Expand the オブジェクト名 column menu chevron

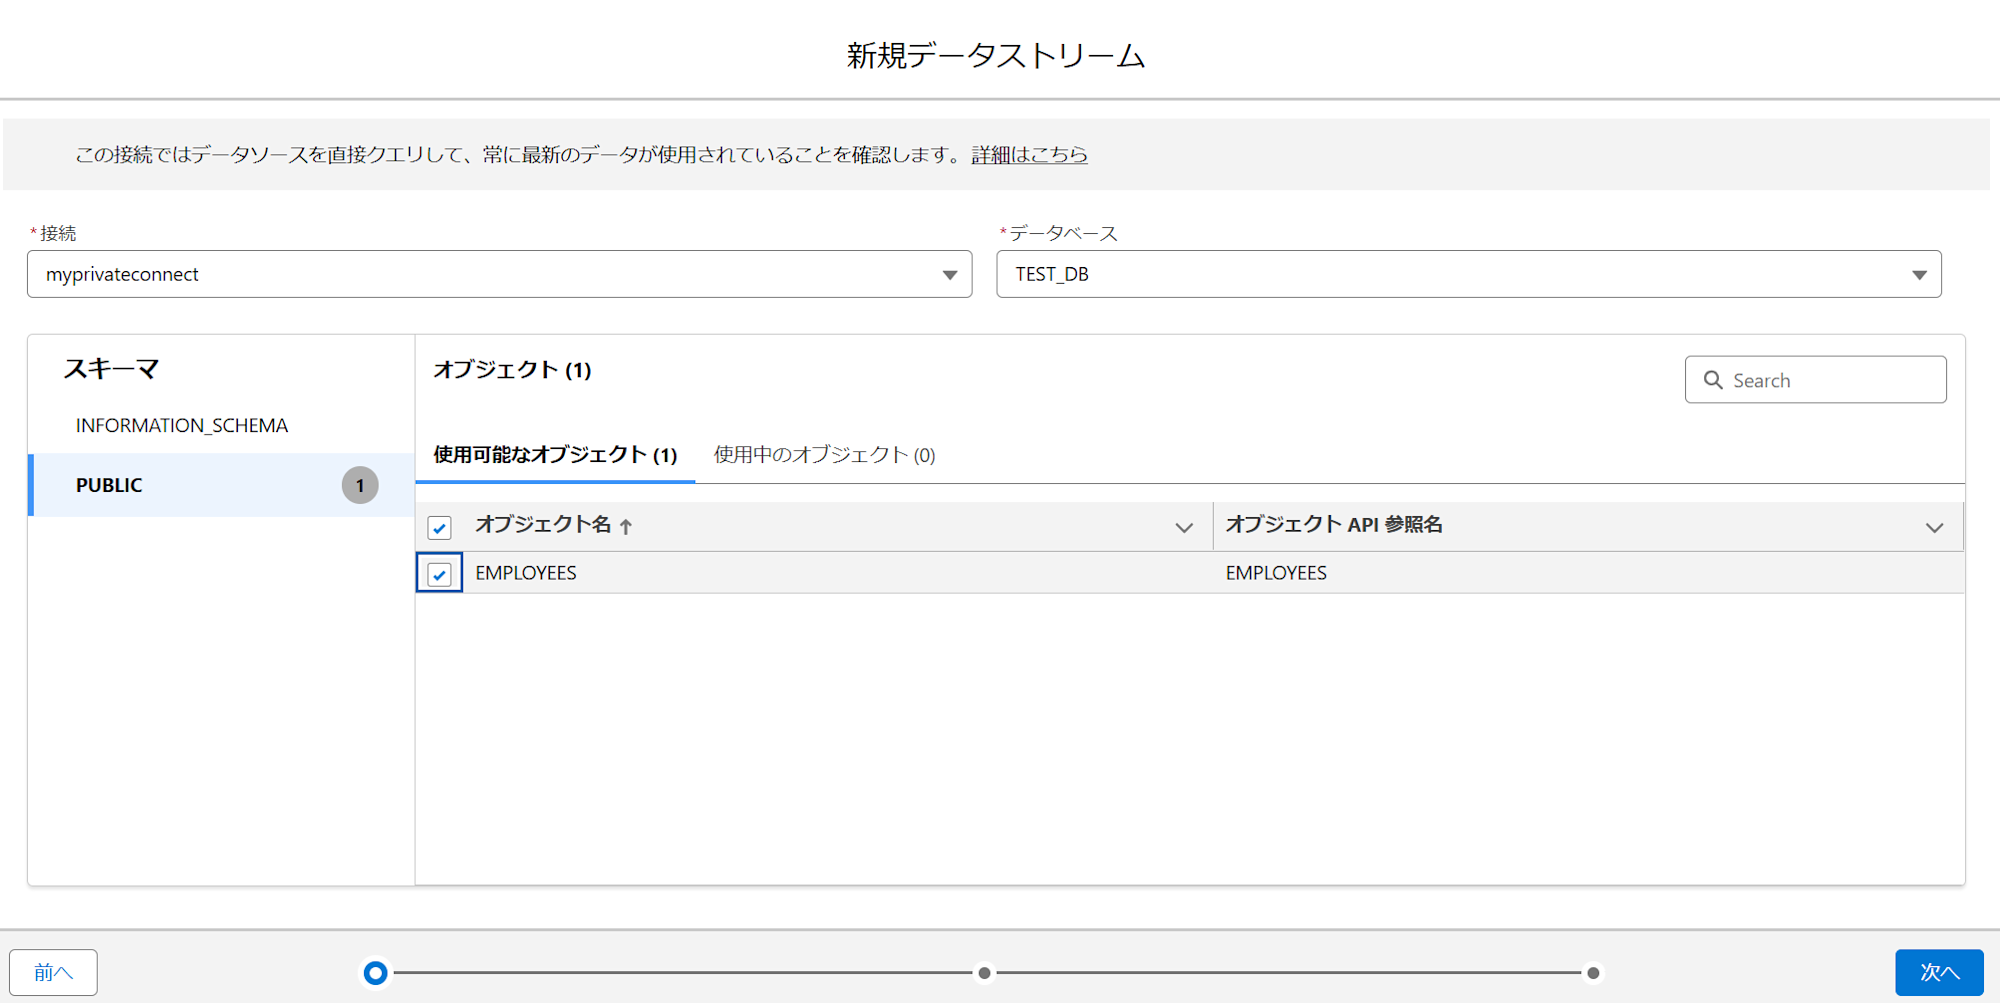[x=1184, y=527]
